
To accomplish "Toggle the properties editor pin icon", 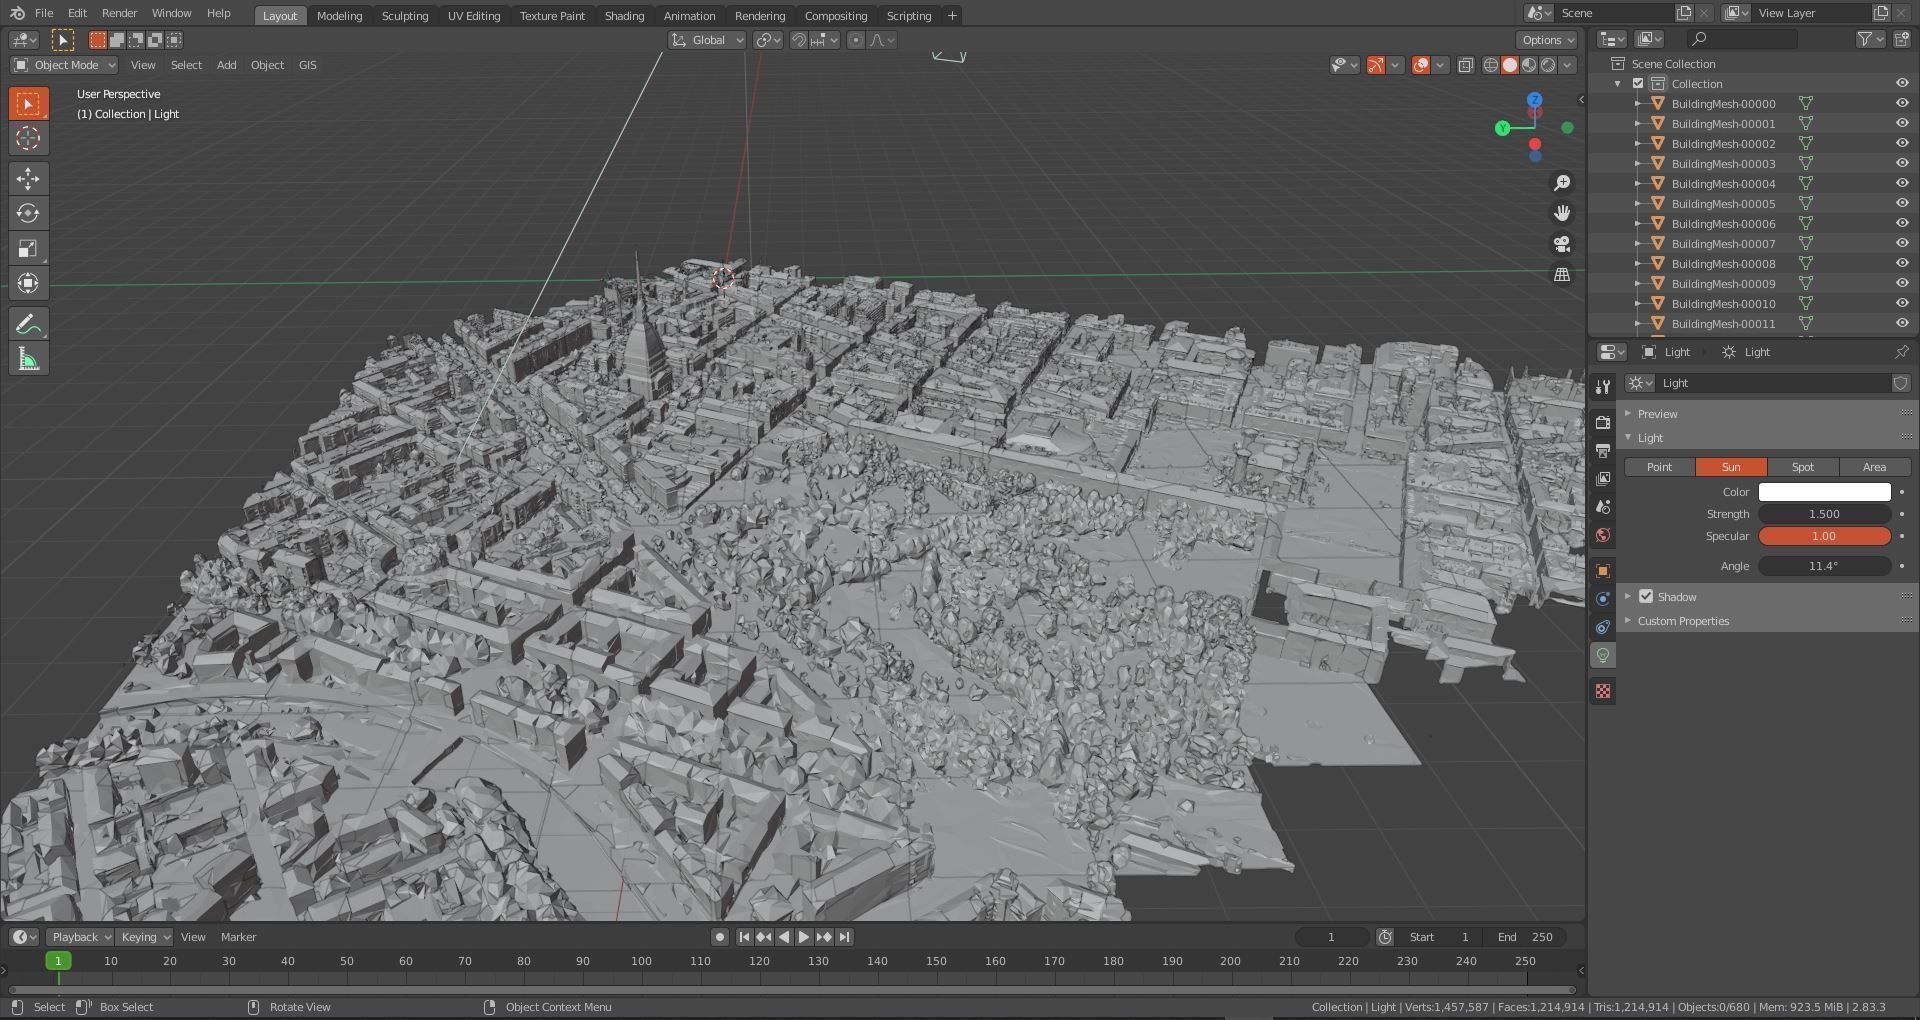I will (x=1901, y=352).
